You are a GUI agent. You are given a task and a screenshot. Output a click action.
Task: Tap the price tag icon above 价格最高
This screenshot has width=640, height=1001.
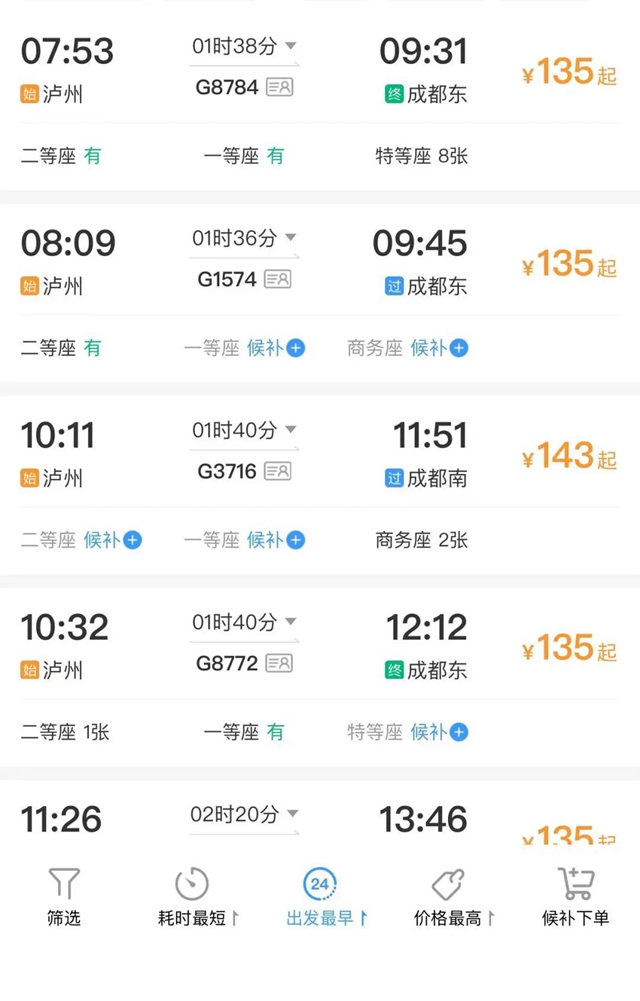(x=450, y=883)
